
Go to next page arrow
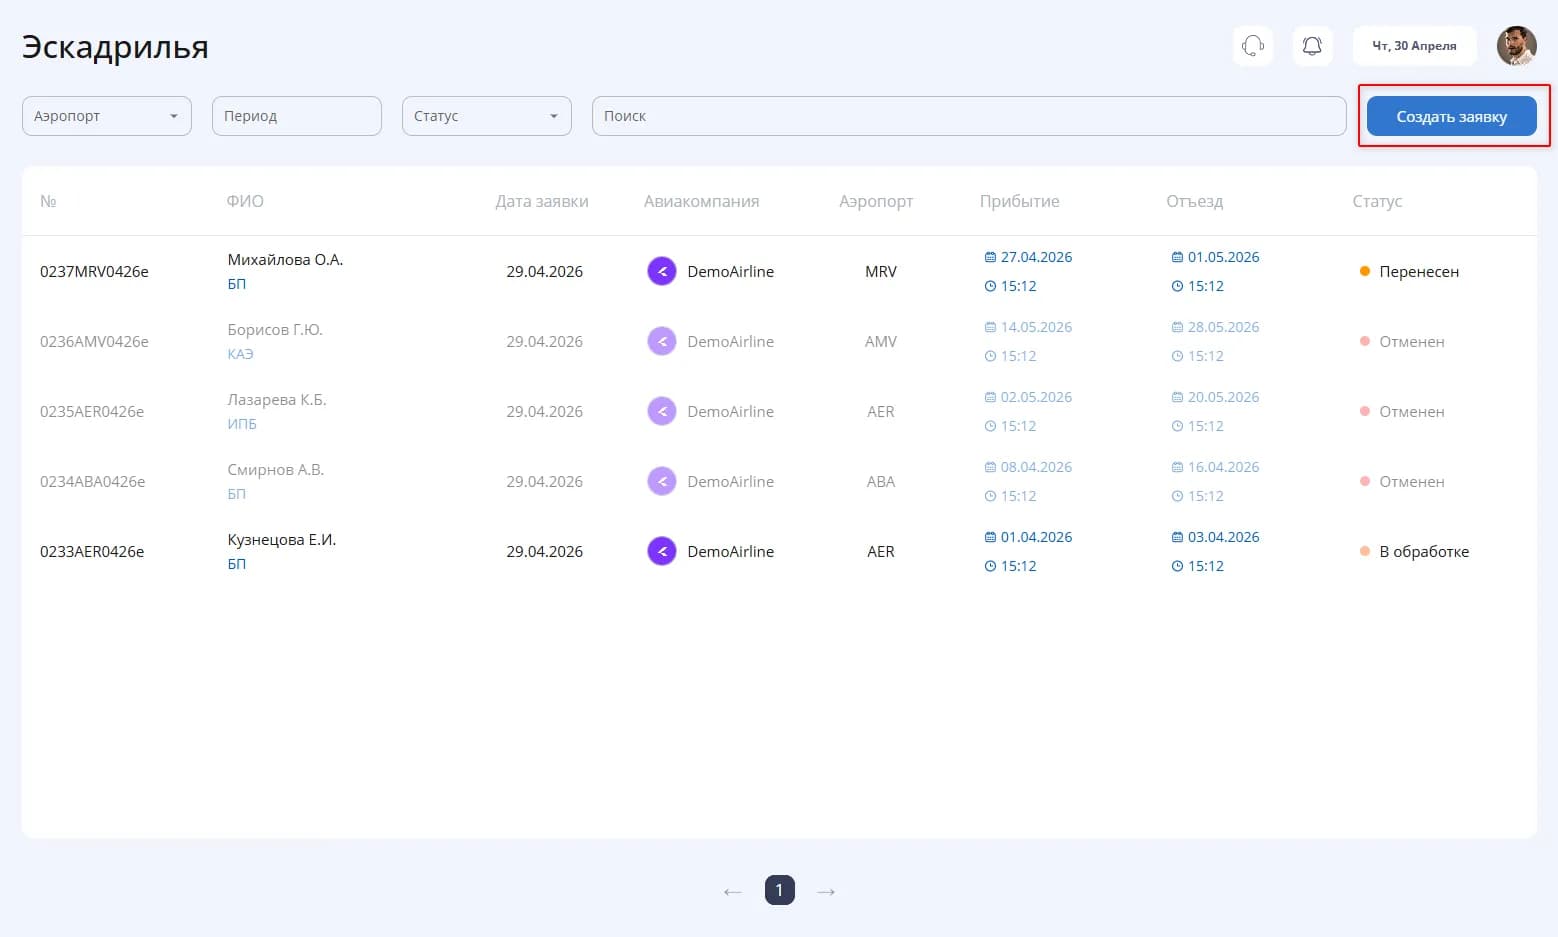pos(826,891)
